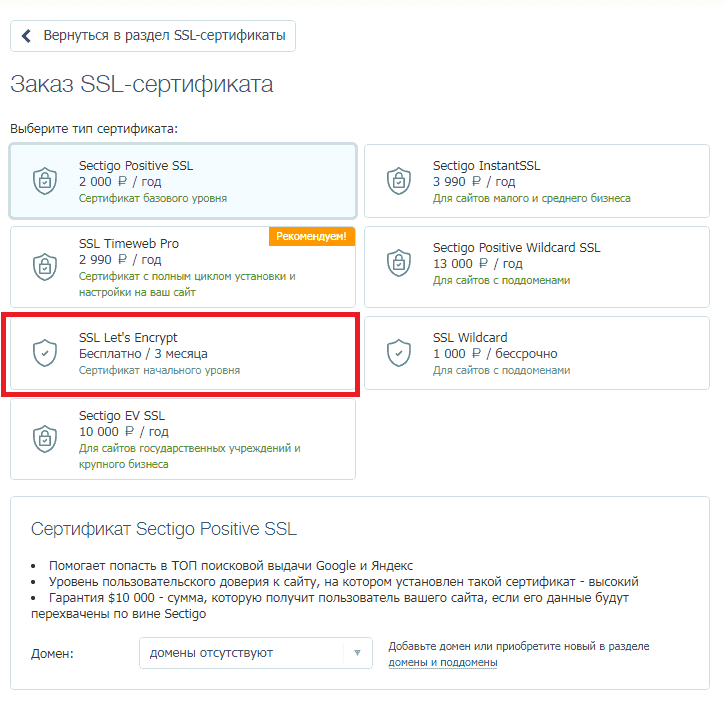
Task: Click the shield icon of Sectigo Positive Wildcard SSL
Action: coord(399,262)
